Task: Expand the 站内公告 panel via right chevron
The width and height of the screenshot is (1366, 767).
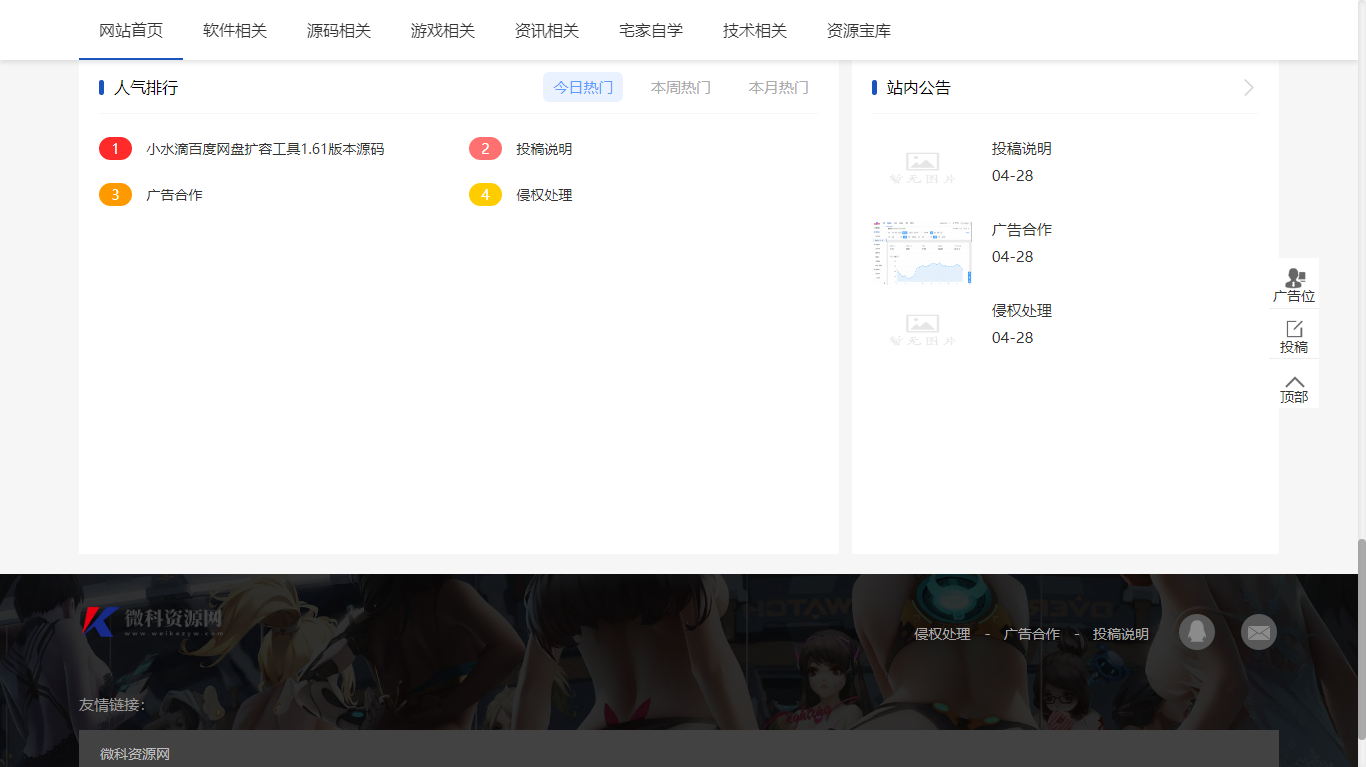Action: 1247,87
